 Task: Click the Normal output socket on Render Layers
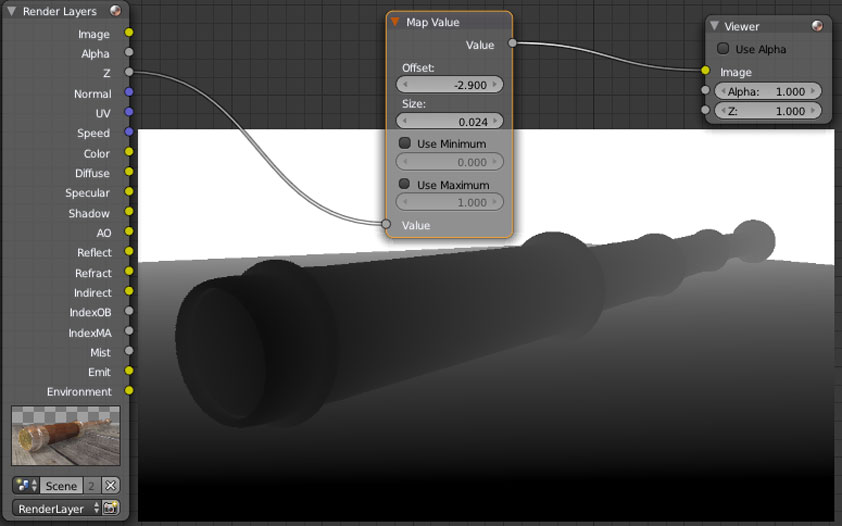129,93
